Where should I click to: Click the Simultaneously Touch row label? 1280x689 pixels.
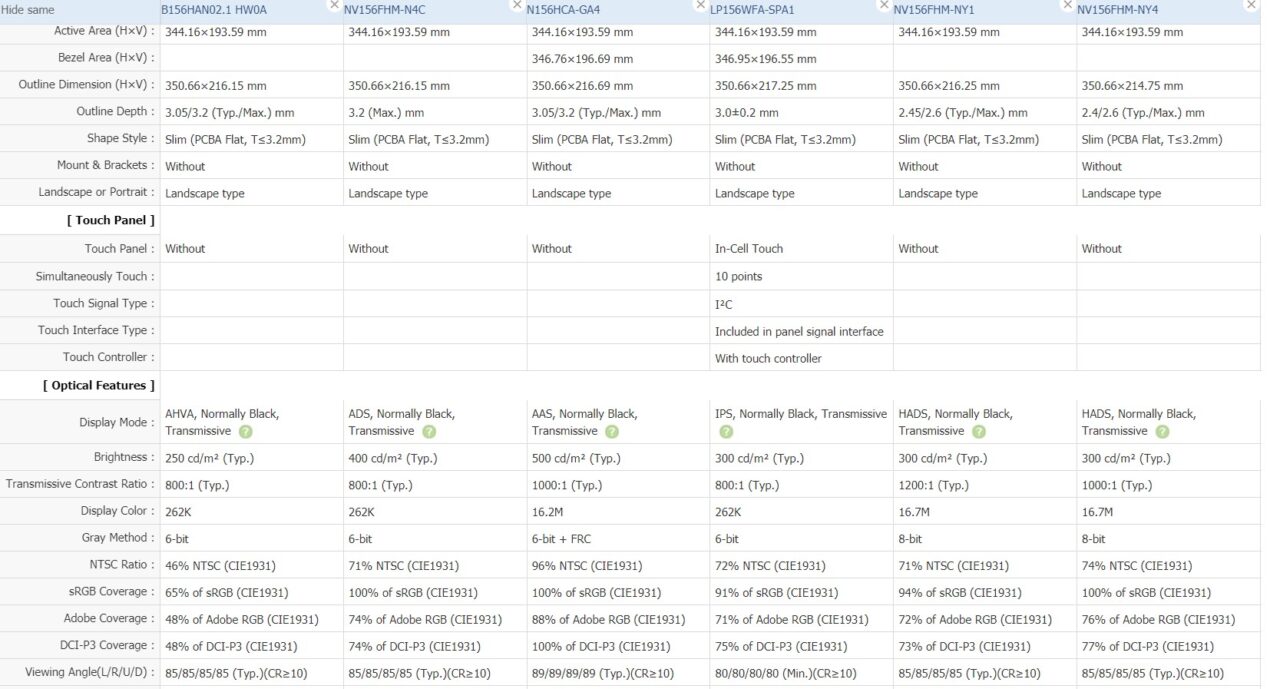pyautogui.click(x=95, y=276)
